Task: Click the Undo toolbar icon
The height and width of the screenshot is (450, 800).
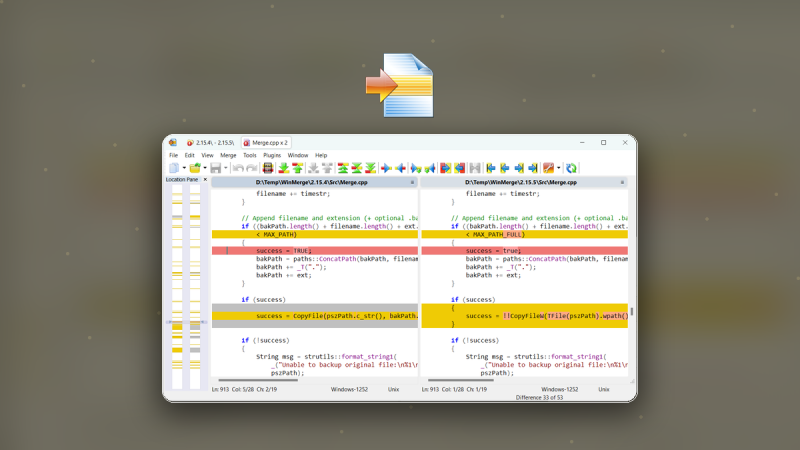Action: pos(238,168)
